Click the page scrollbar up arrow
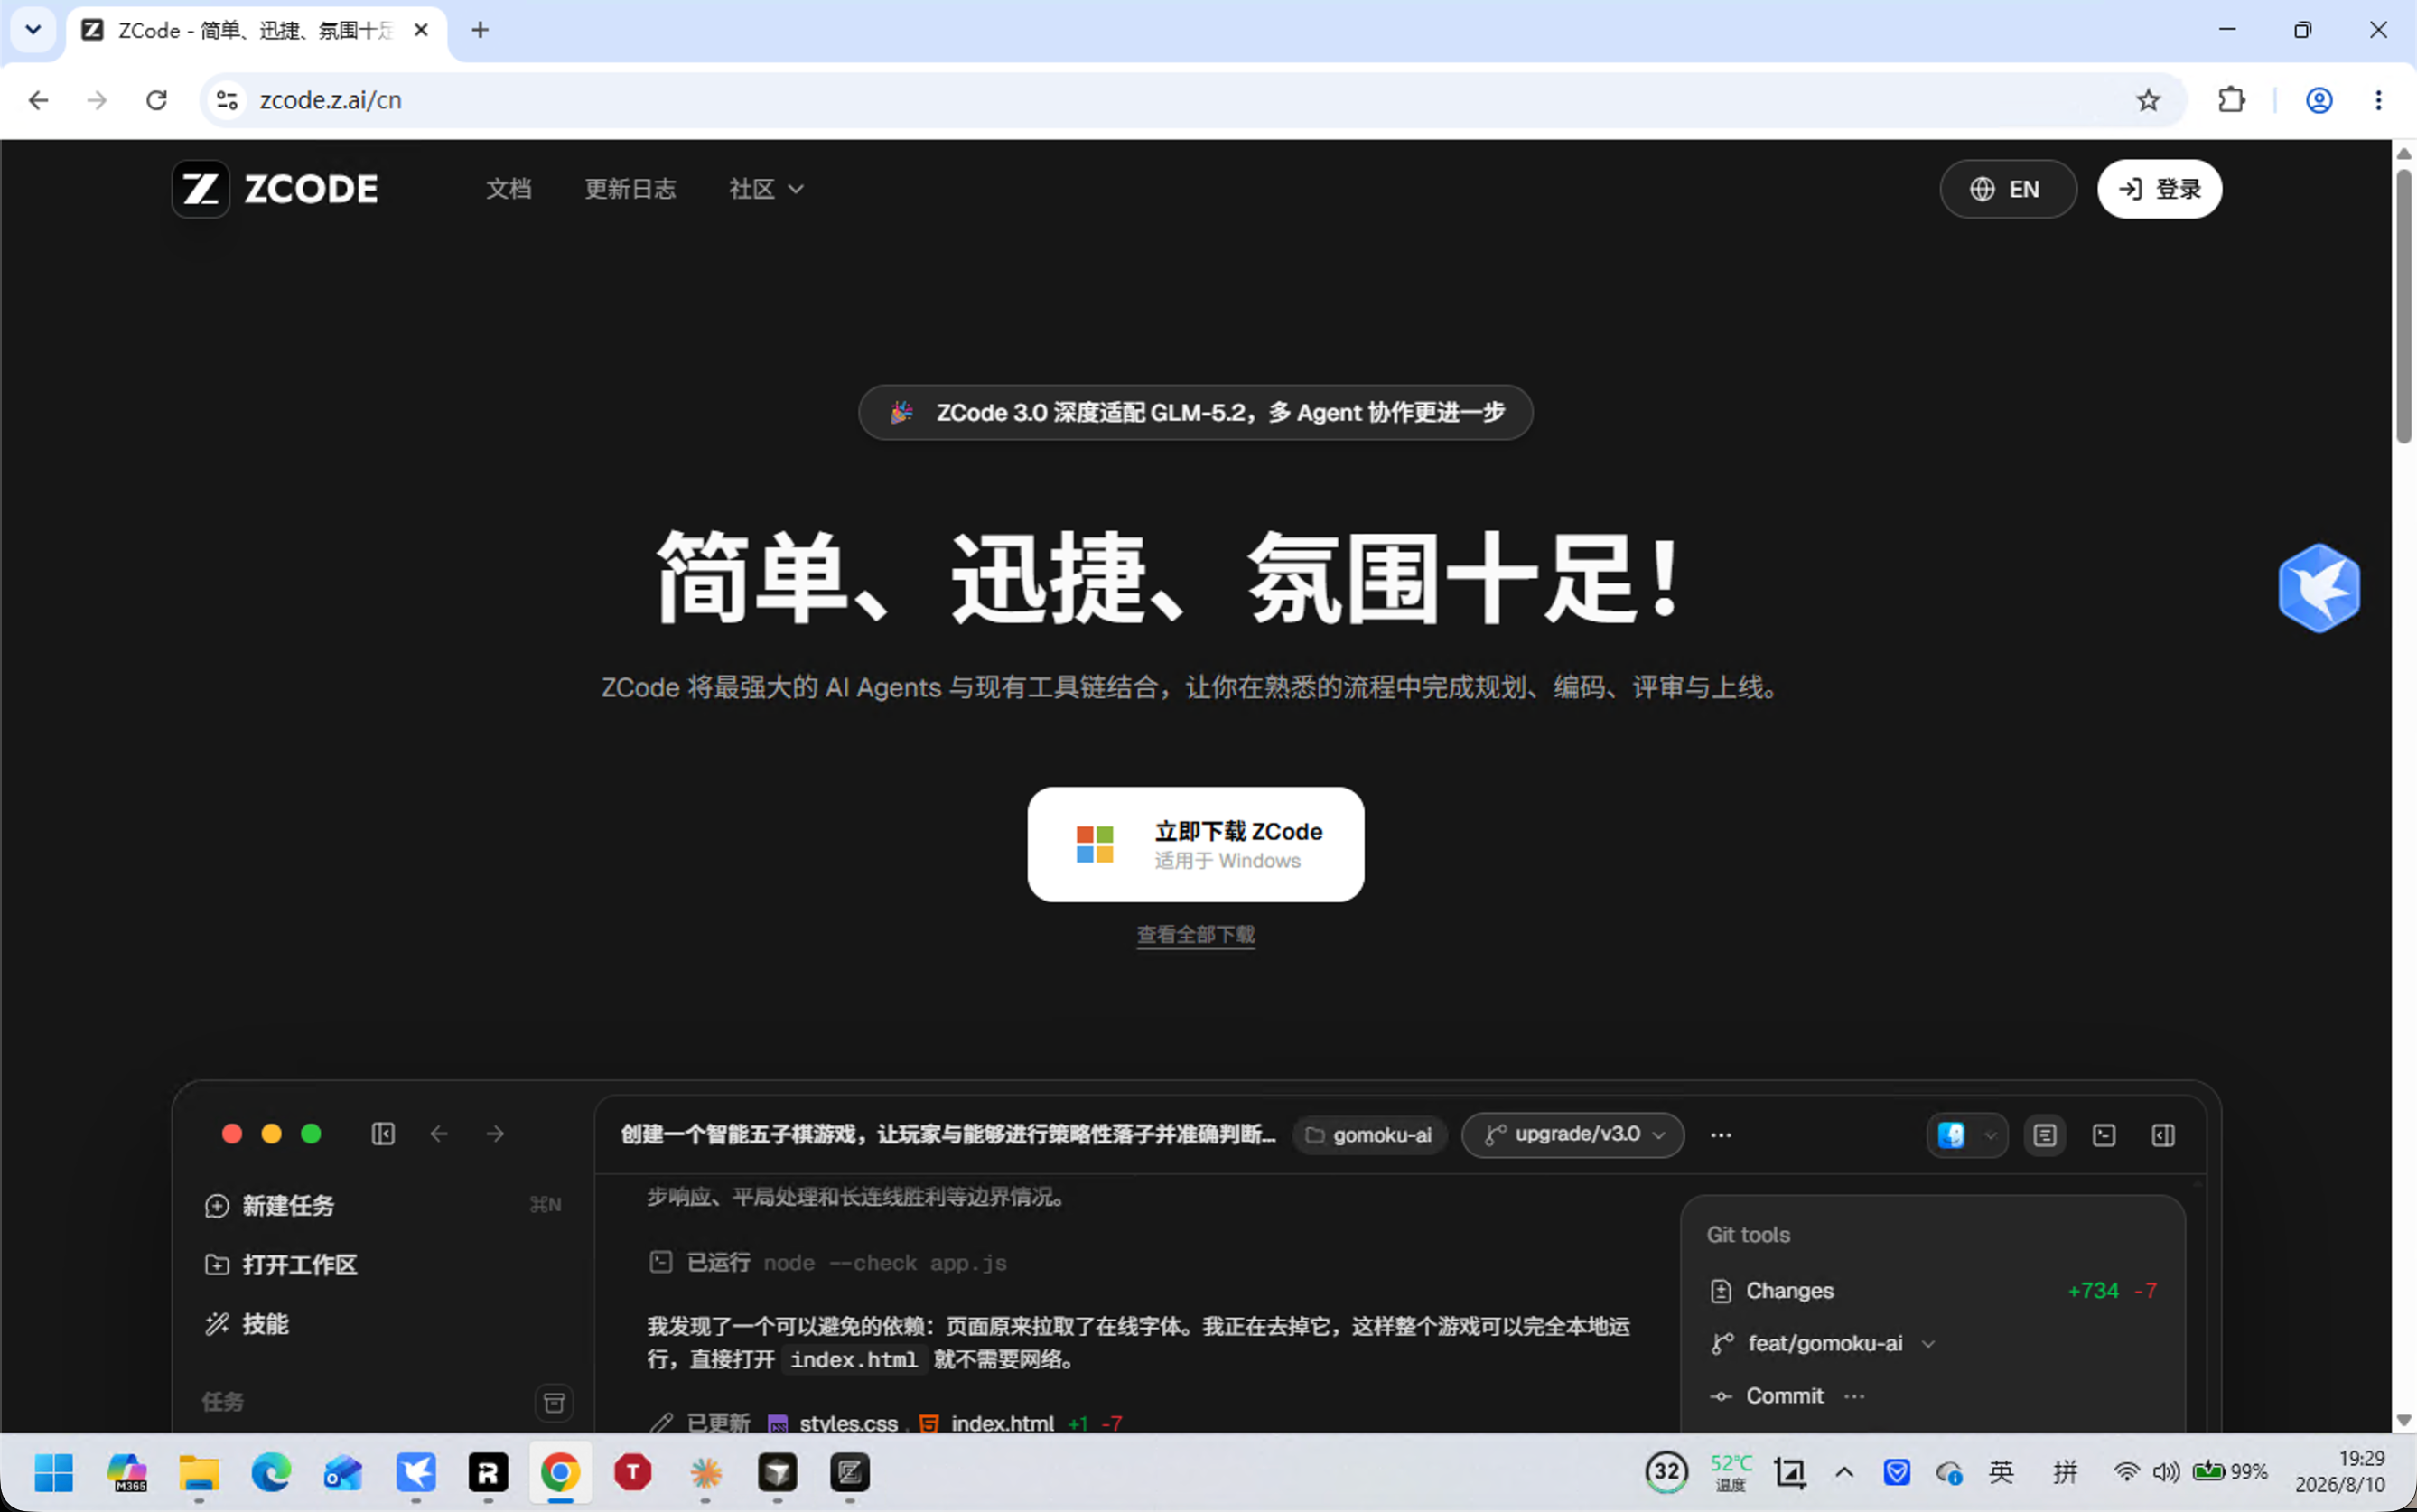Viewport: 2417px width, 1512px height. click(x=2404, y=153)
